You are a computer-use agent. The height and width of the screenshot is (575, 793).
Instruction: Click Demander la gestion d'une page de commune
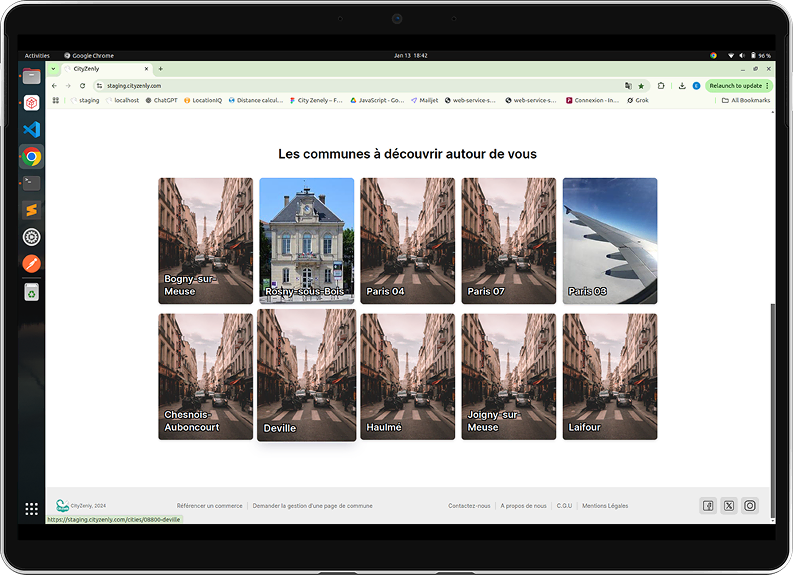(313, 506)
